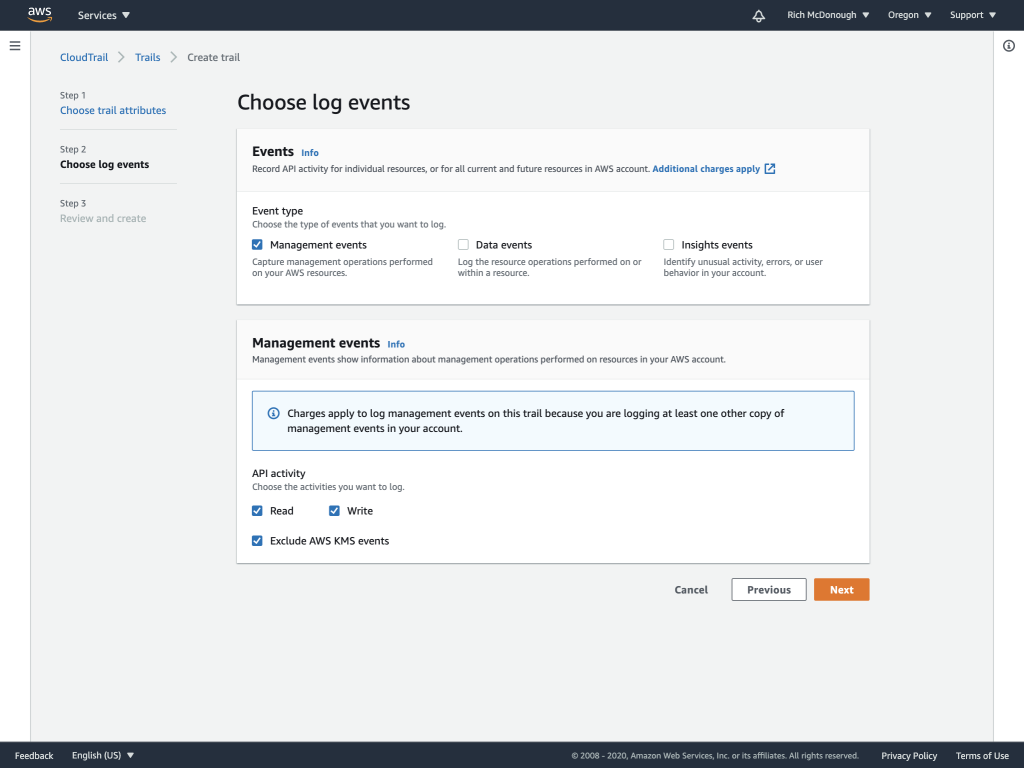Go to Step 1 Choose trail attributes
This screenshot has width=1024, height=768.
(x=112, y=110)
